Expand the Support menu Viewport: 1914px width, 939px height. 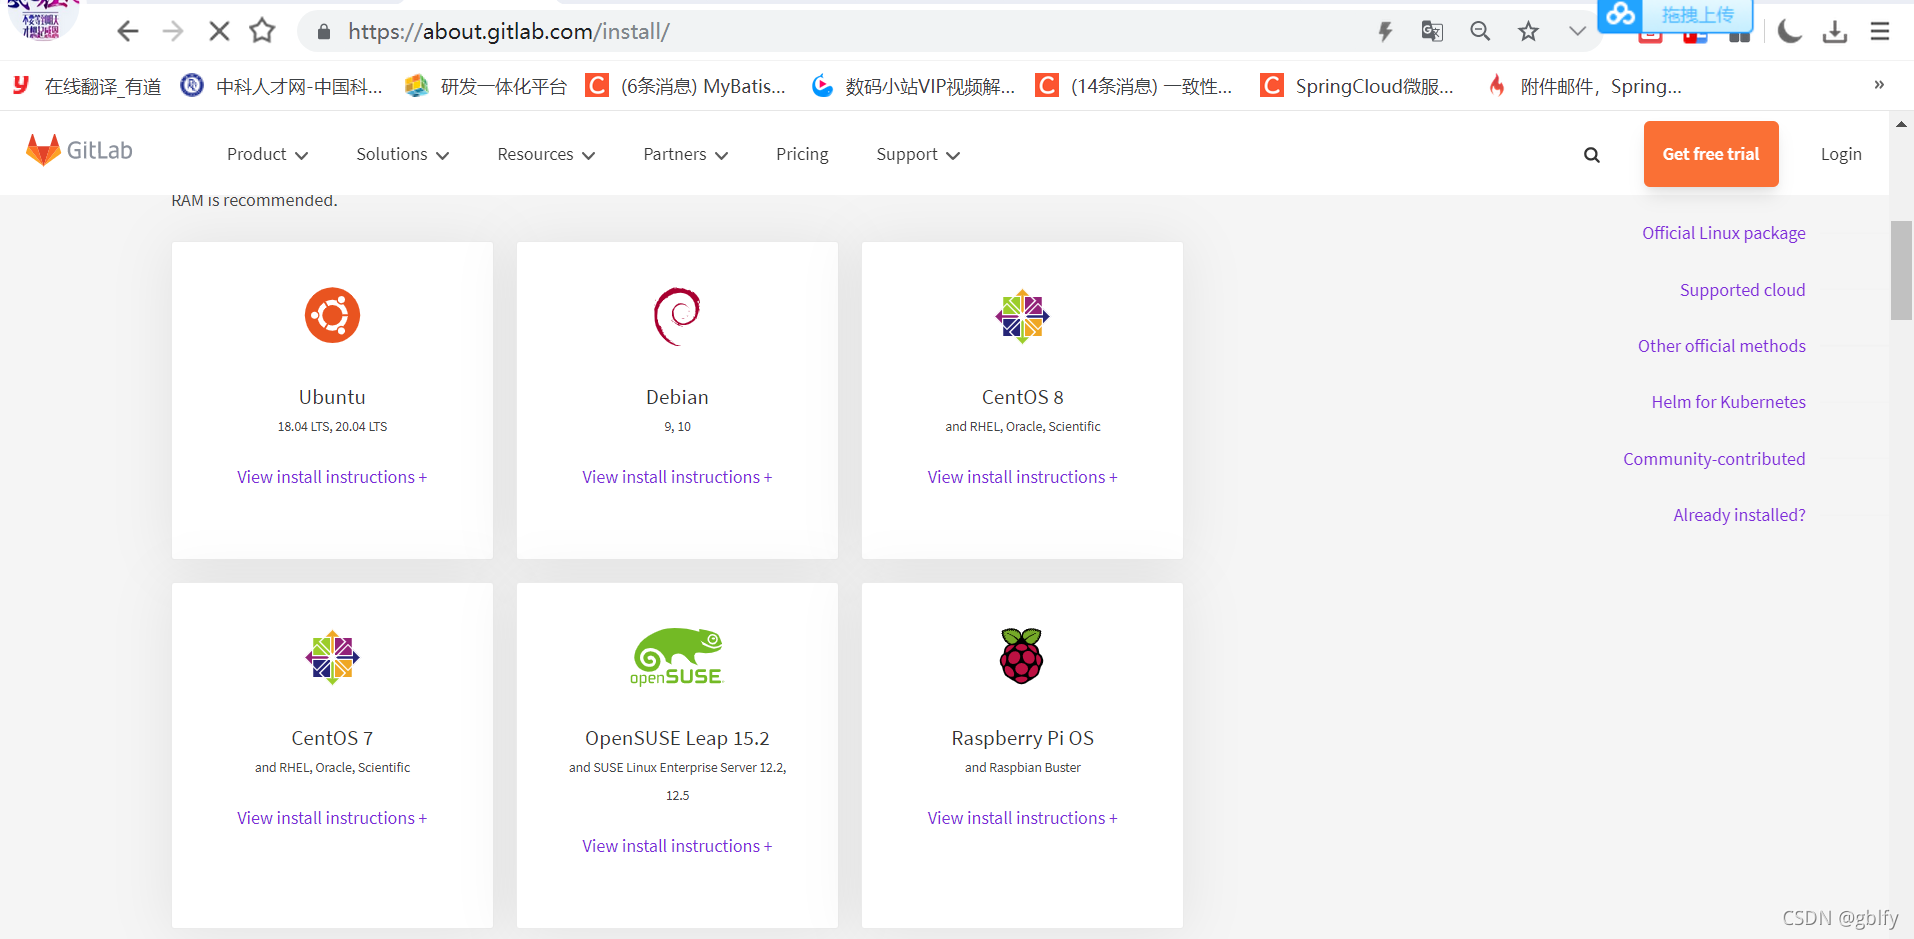click(x=918, y=154)
